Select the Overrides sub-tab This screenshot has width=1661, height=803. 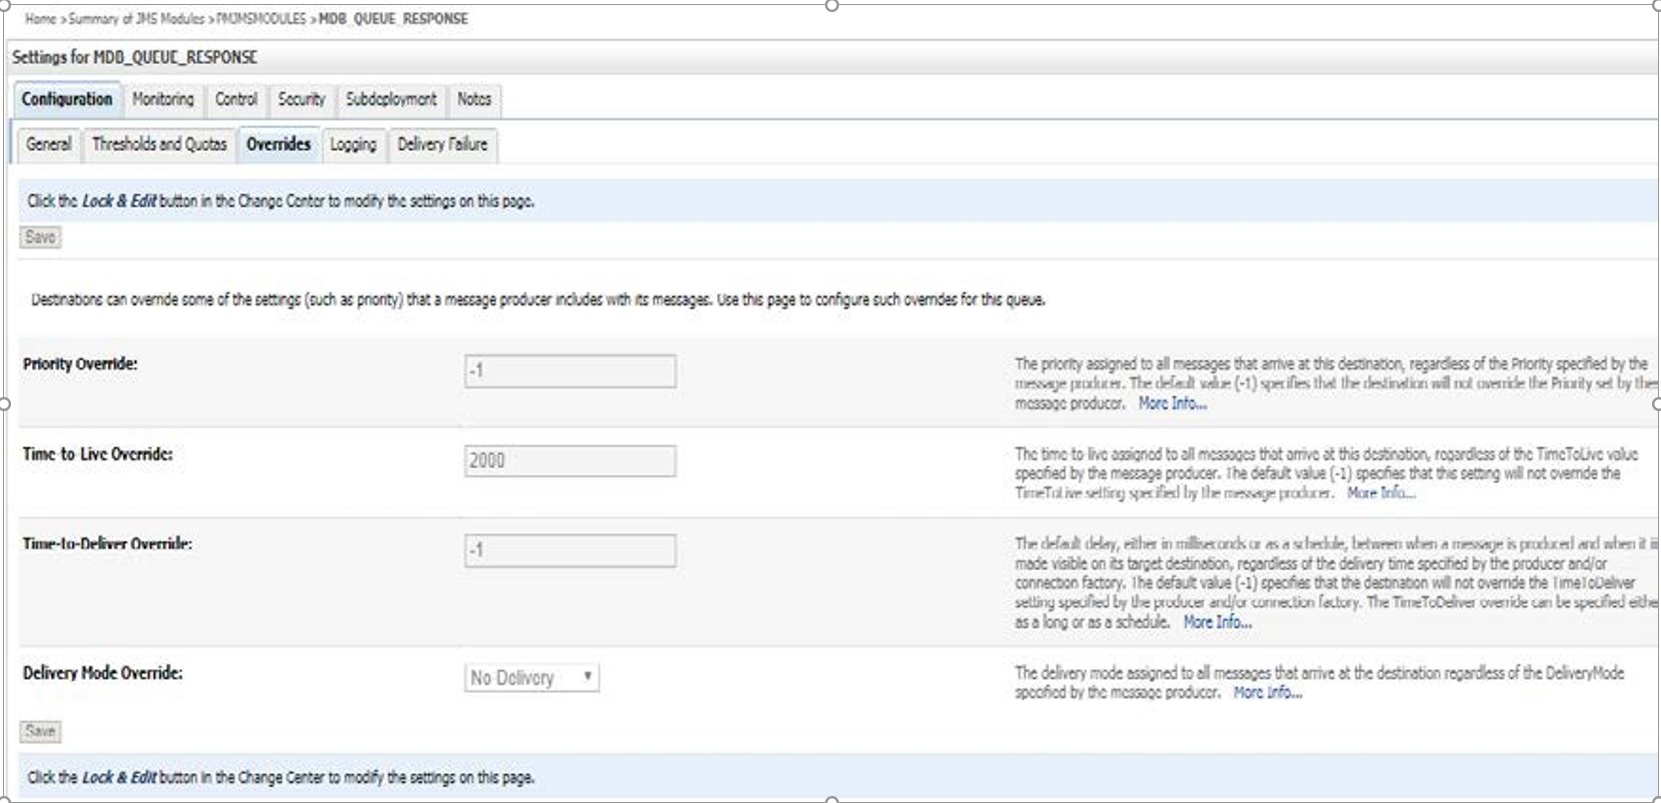pos(279,144)
